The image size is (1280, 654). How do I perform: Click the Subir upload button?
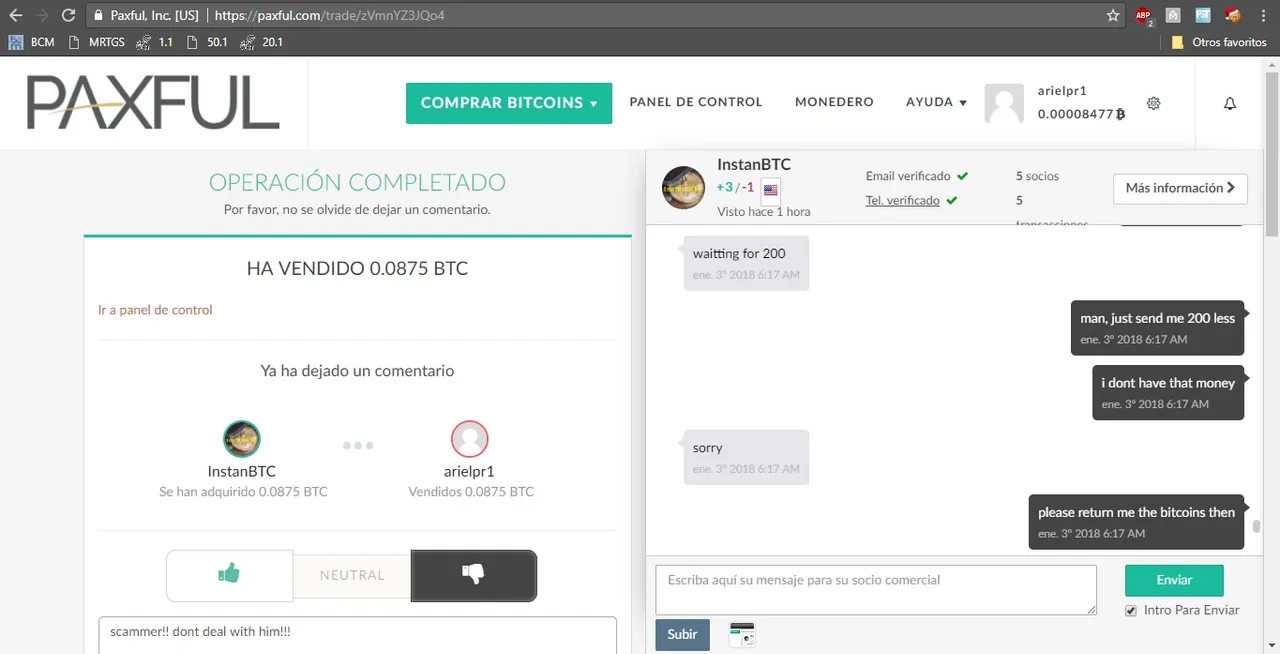click(x=683, y=635)
